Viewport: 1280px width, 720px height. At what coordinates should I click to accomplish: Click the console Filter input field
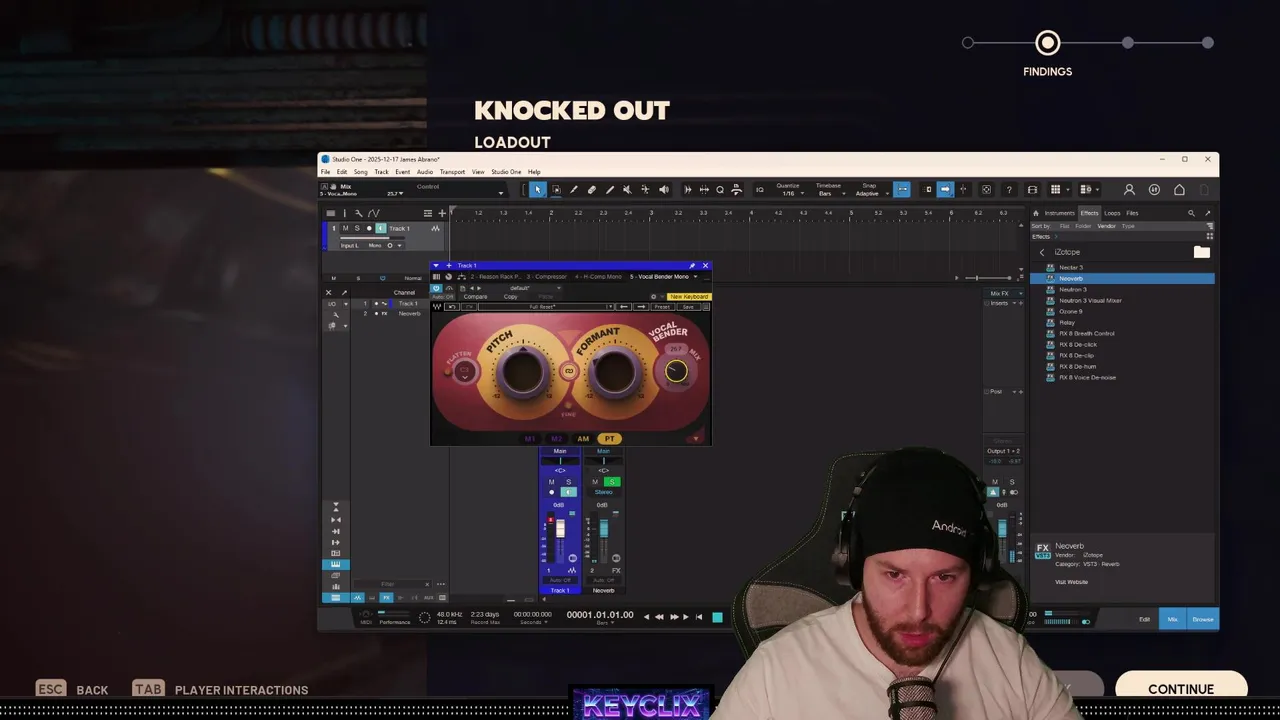(x=387, y=584)
